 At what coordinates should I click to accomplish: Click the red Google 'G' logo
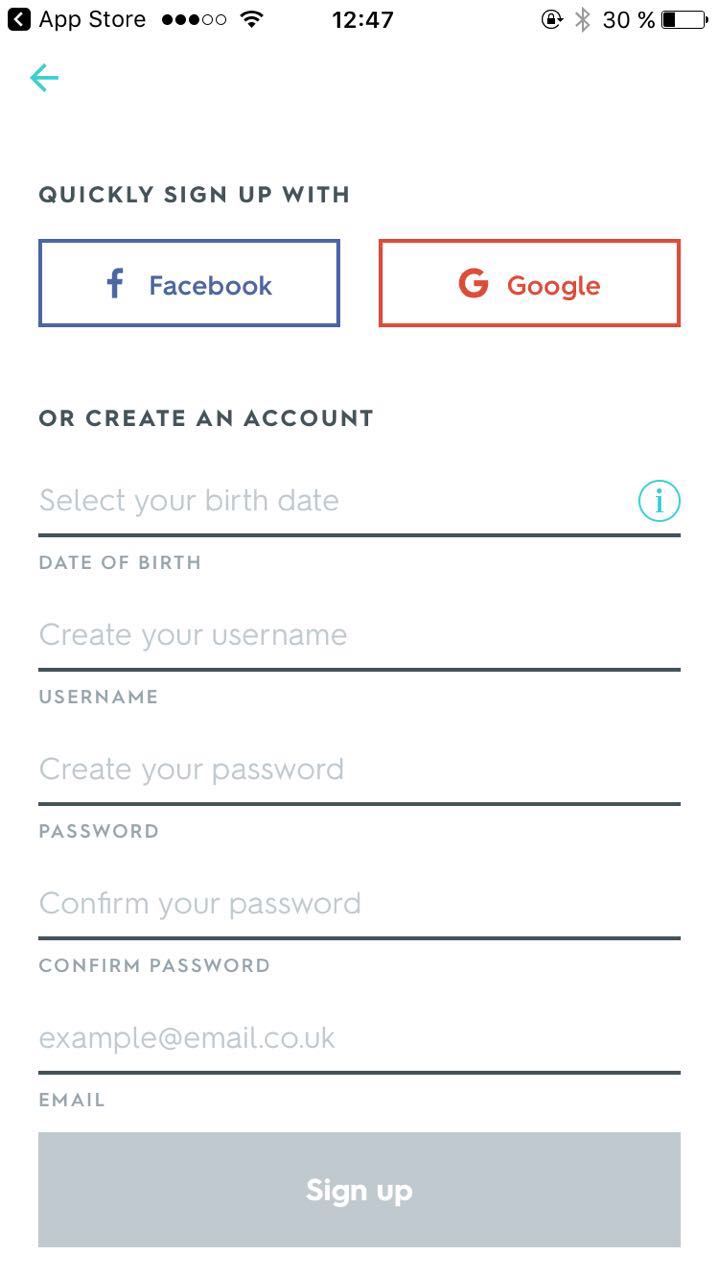(x=473, y=284)
